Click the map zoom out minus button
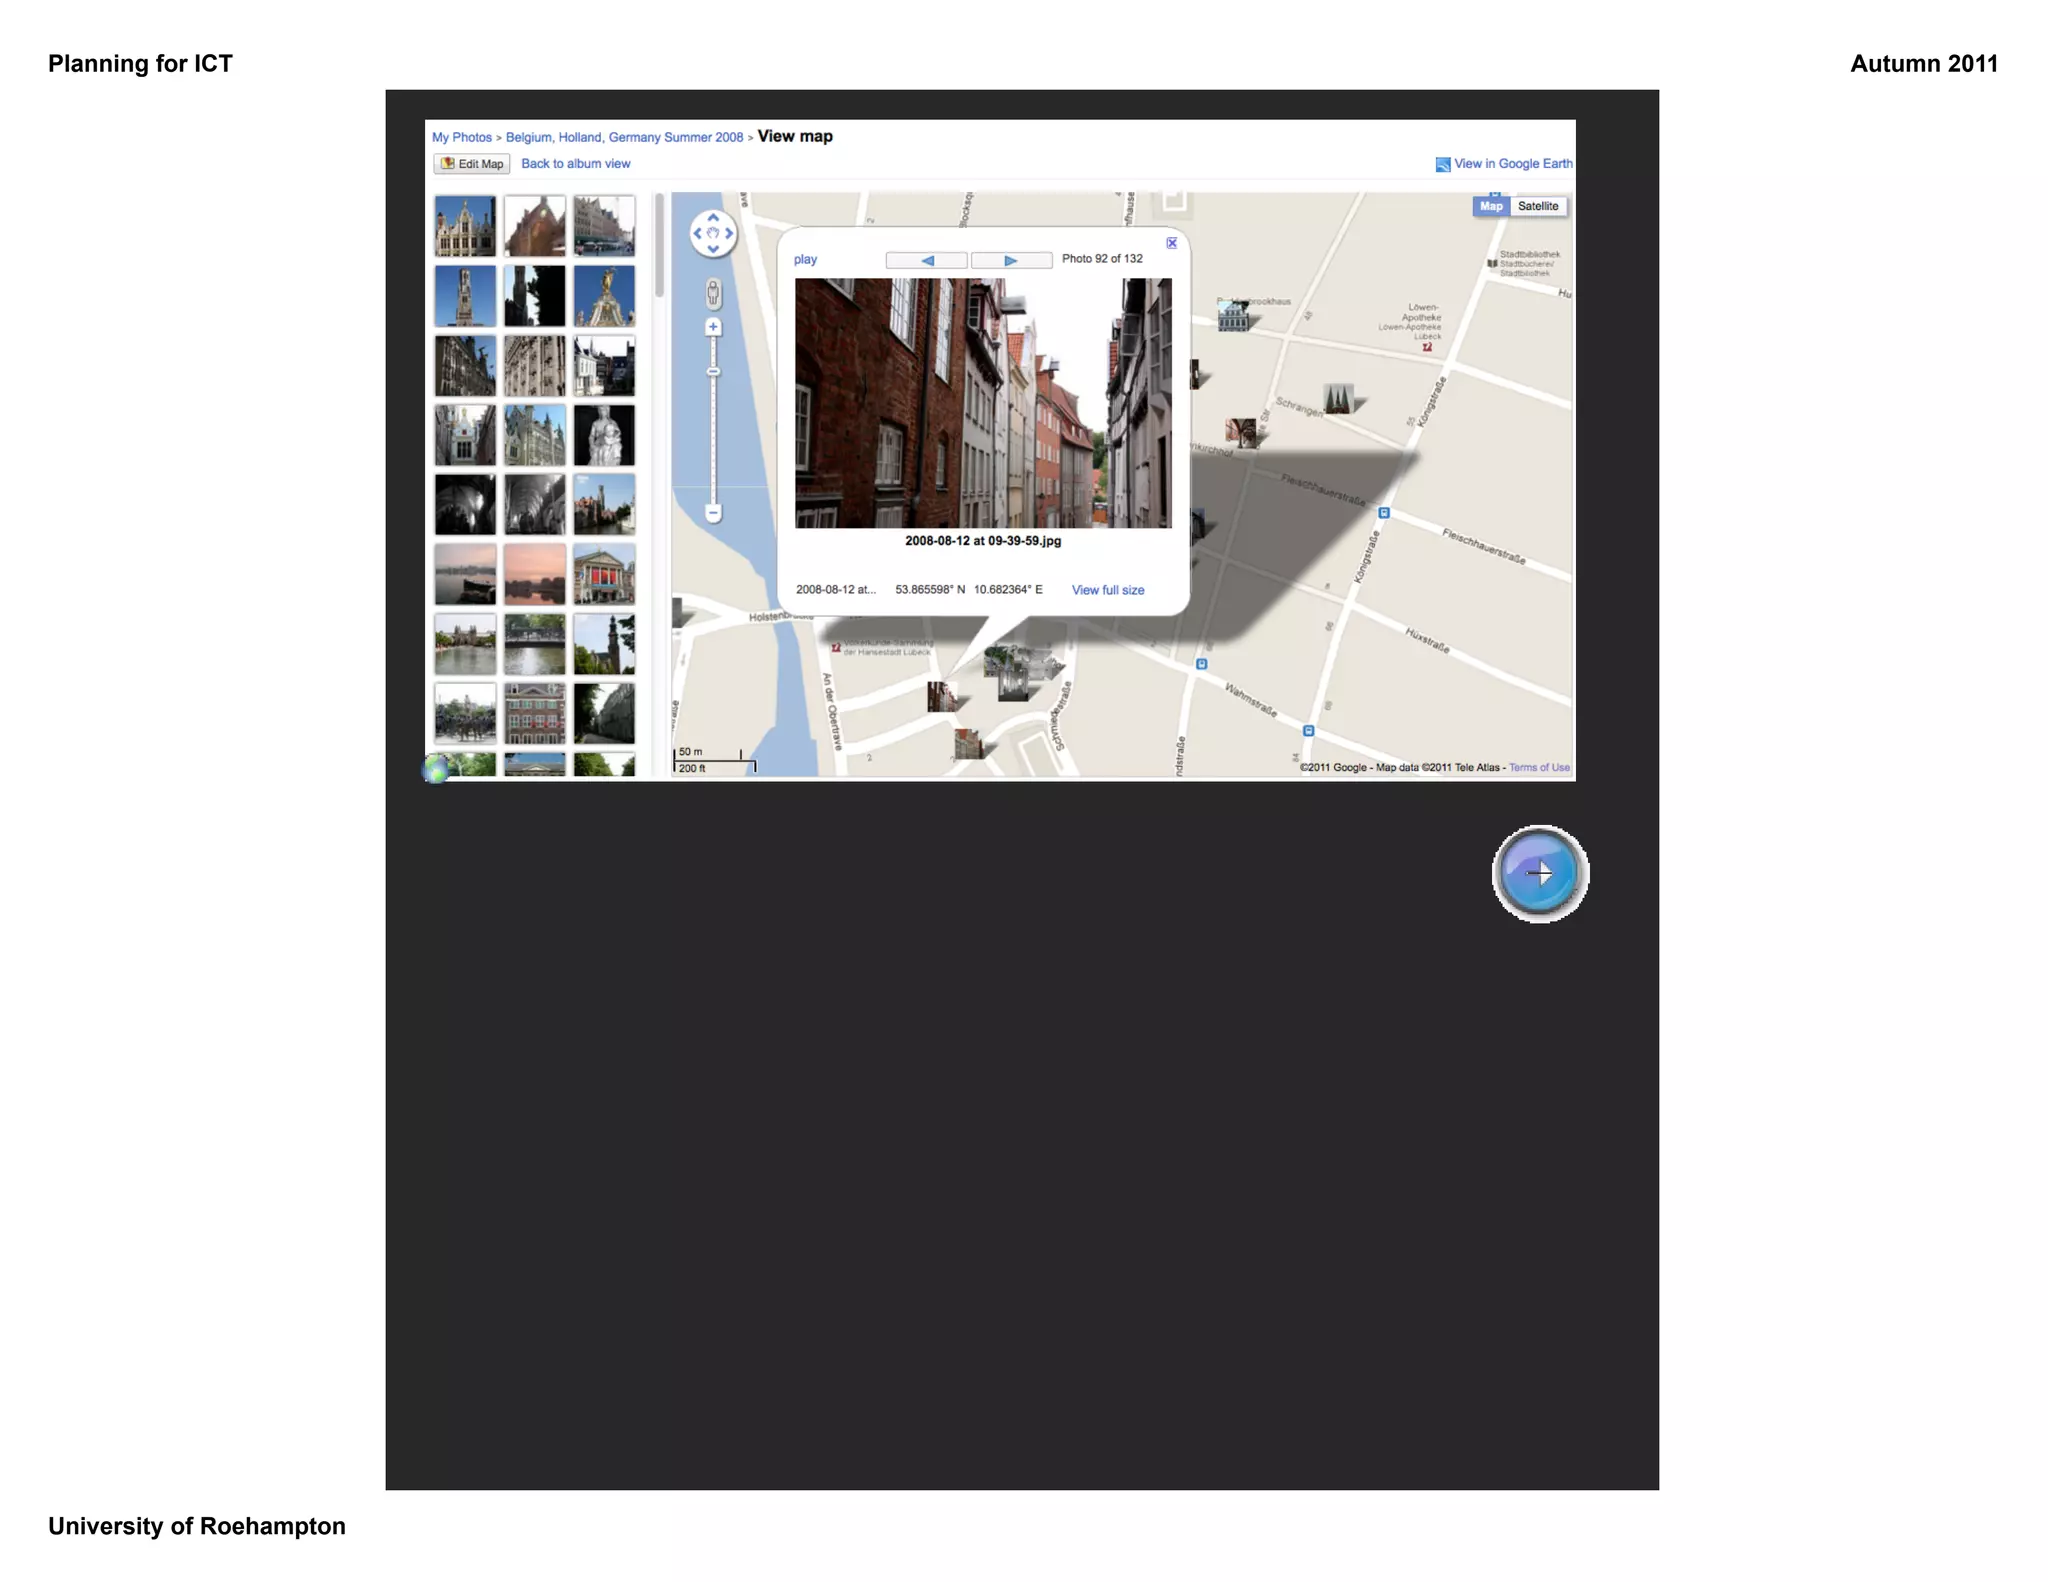Viewport: 2048px width, 1582px height. (x=713, y=513)
